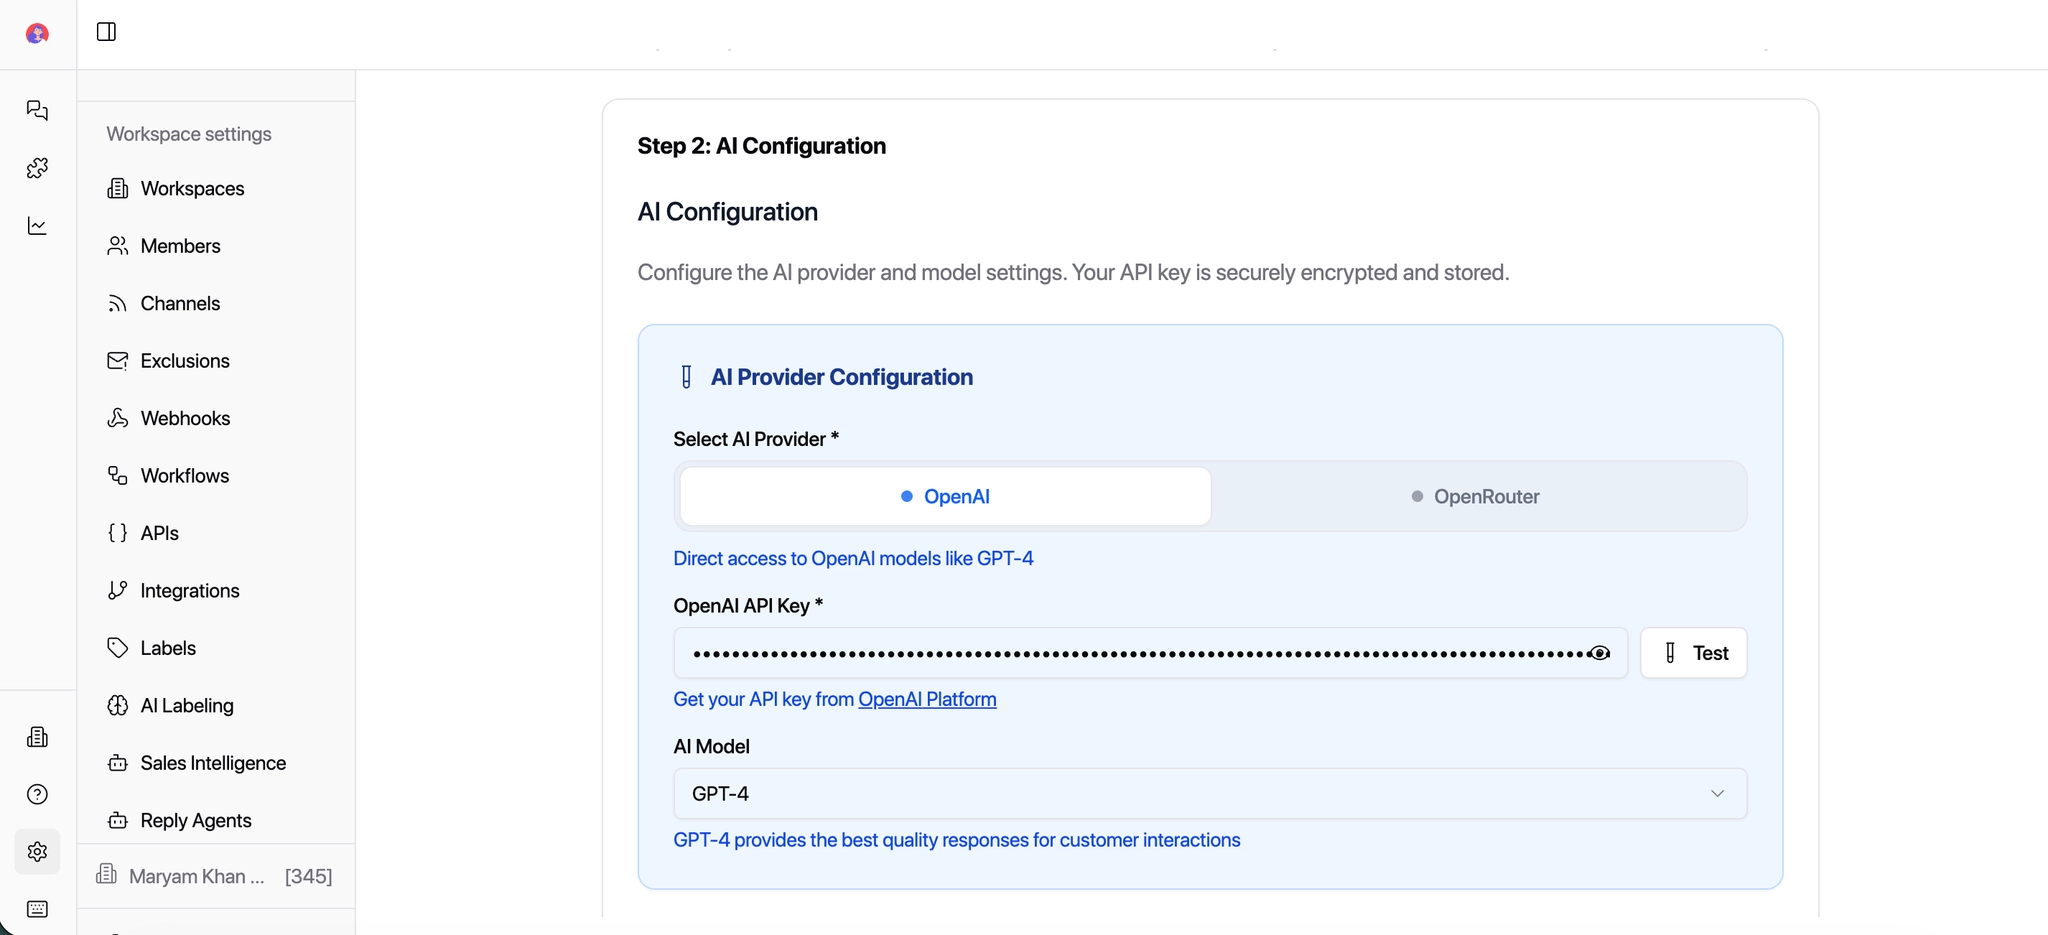The image size is (2048, 935).
Task: Go to AI Labeling settings
Action: click(187, 705)
